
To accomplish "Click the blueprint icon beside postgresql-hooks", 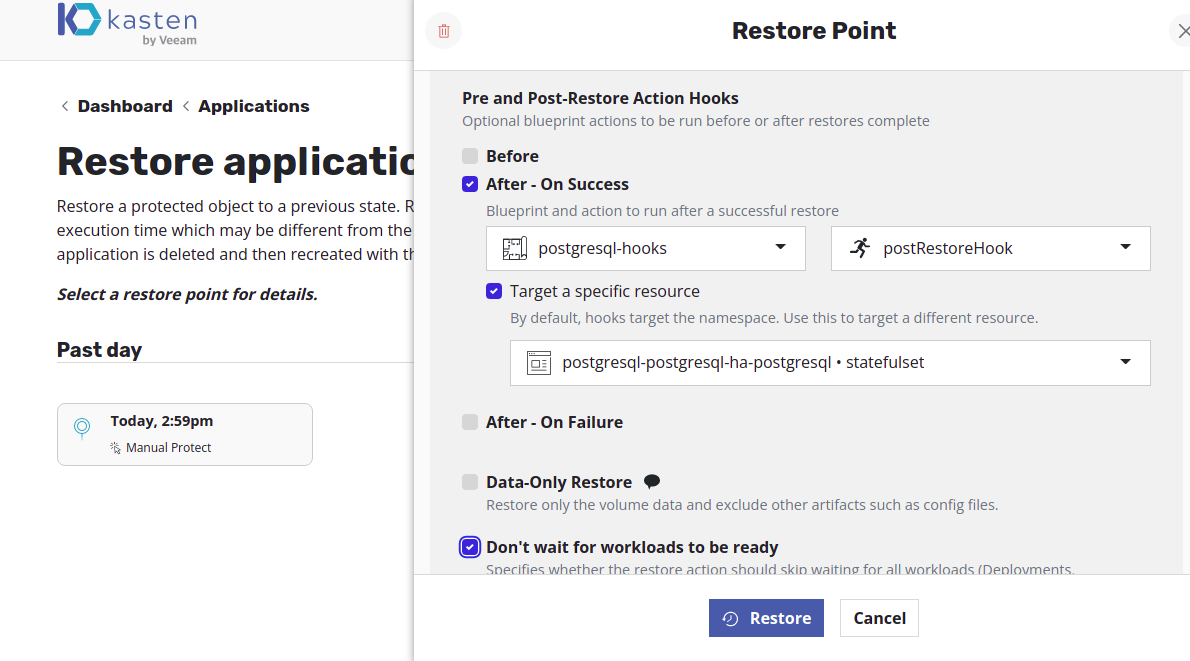I will [515, 248].
